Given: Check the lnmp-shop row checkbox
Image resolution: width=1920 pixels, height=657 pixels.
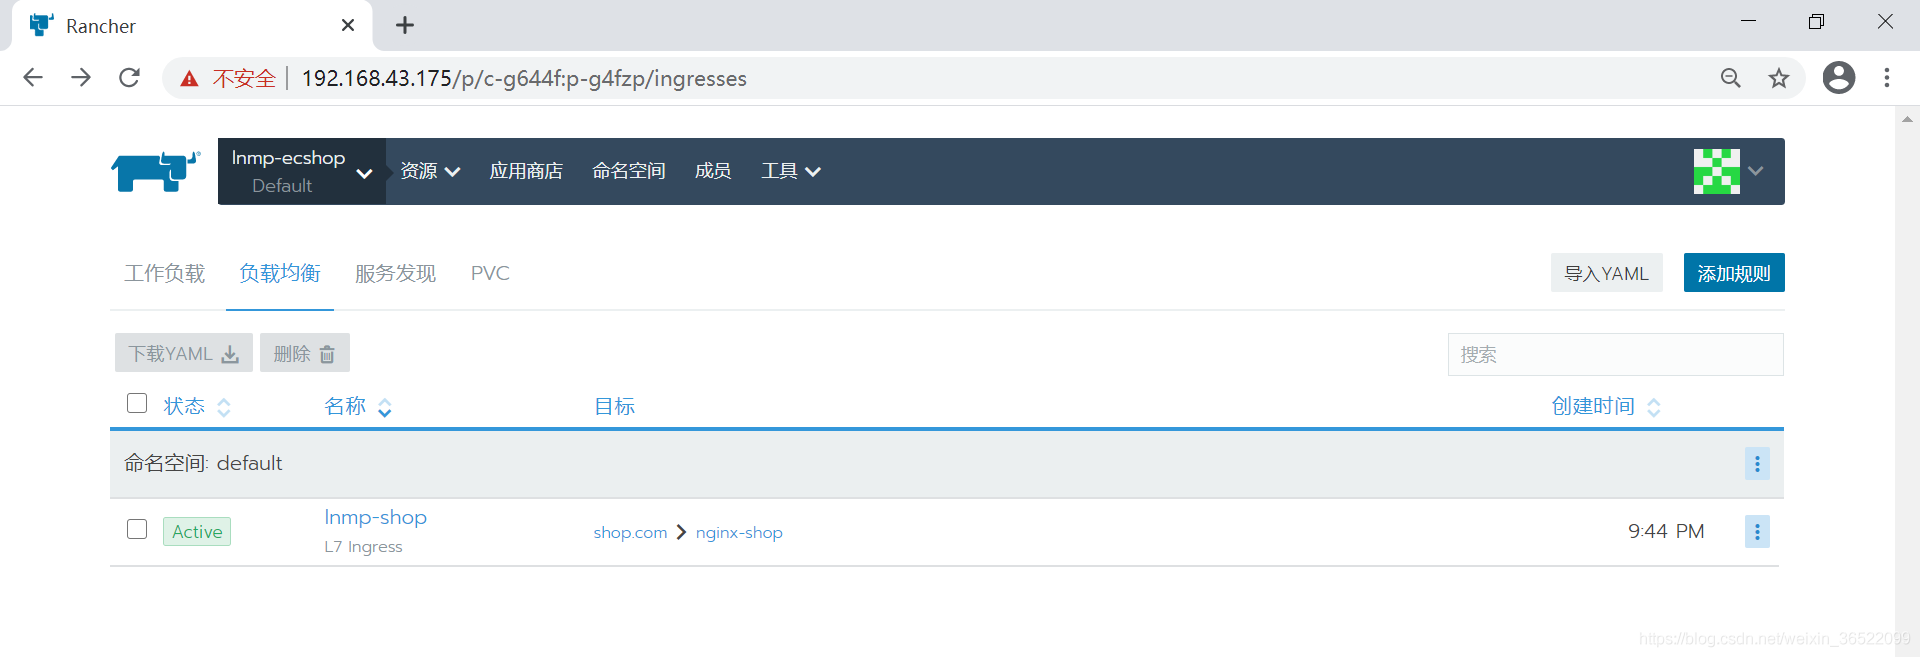Looking at the screenshot, I should pos(137,529).
